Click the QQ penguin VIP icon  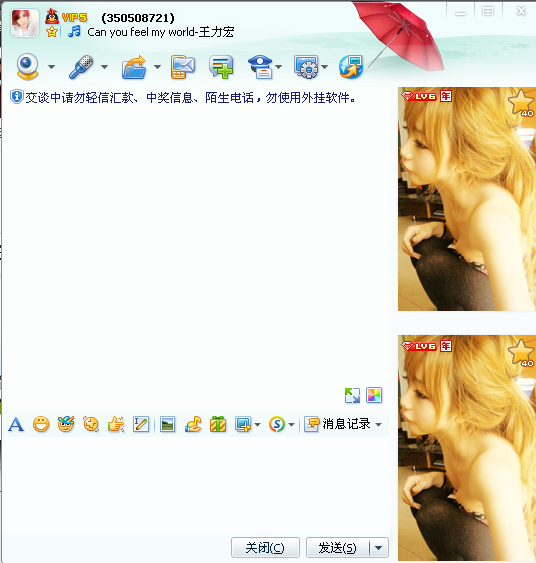pos(52,16)
